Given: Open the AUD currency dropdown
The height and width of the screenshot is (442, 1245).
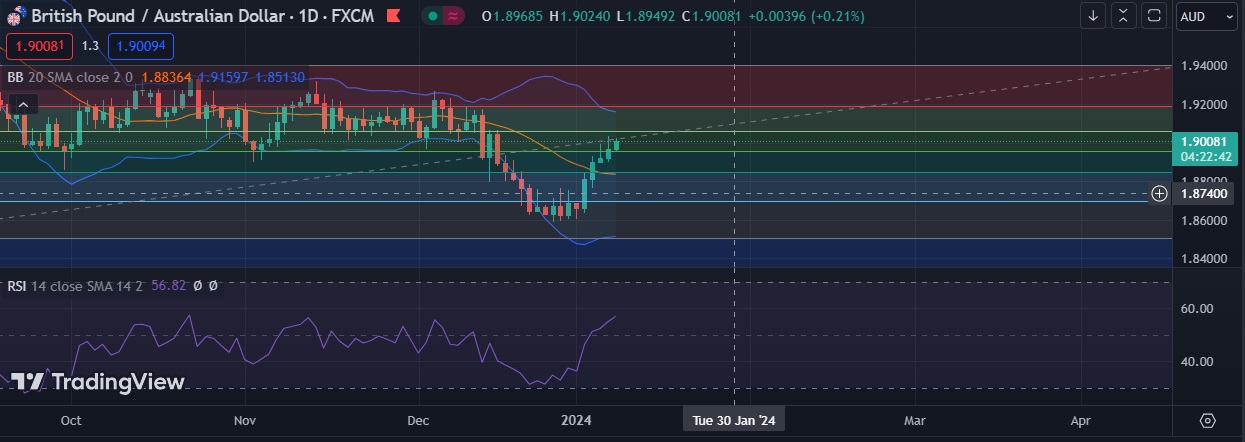Looking at the screenshot, I should coord(1207,16).
